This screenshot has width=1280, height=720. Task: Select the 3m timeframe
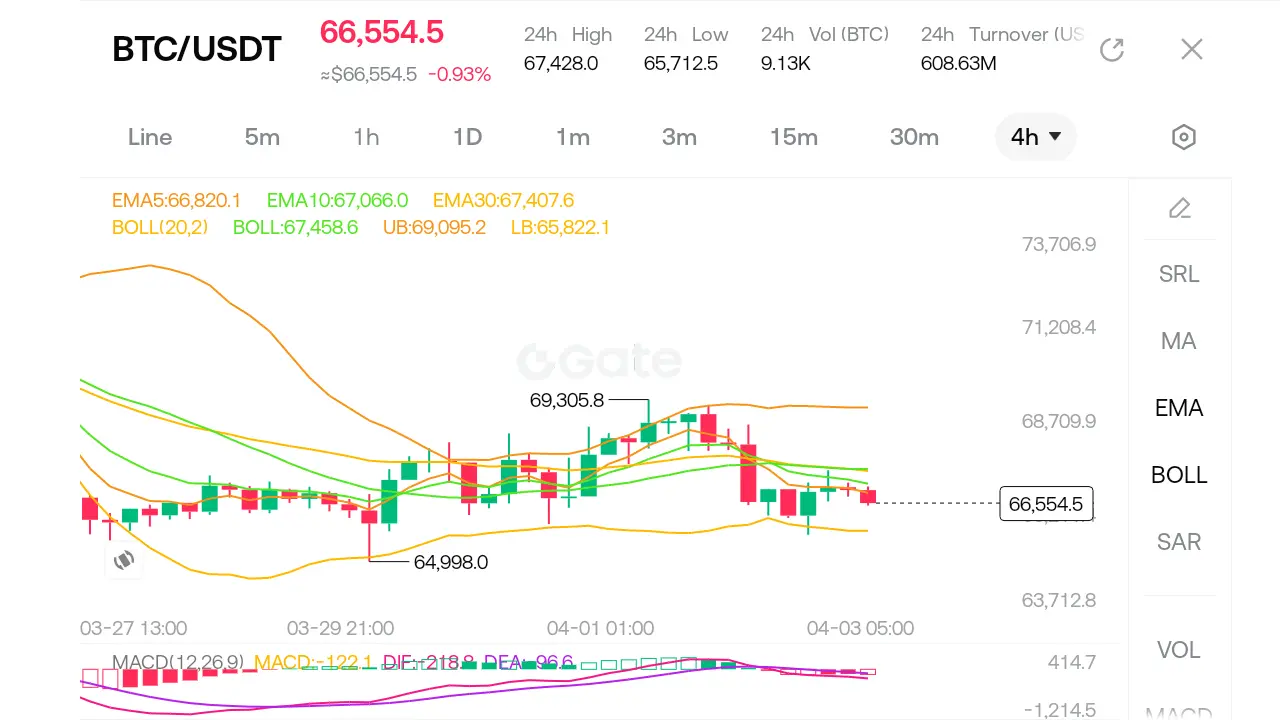pyautogui.click(x=679, y=137)
